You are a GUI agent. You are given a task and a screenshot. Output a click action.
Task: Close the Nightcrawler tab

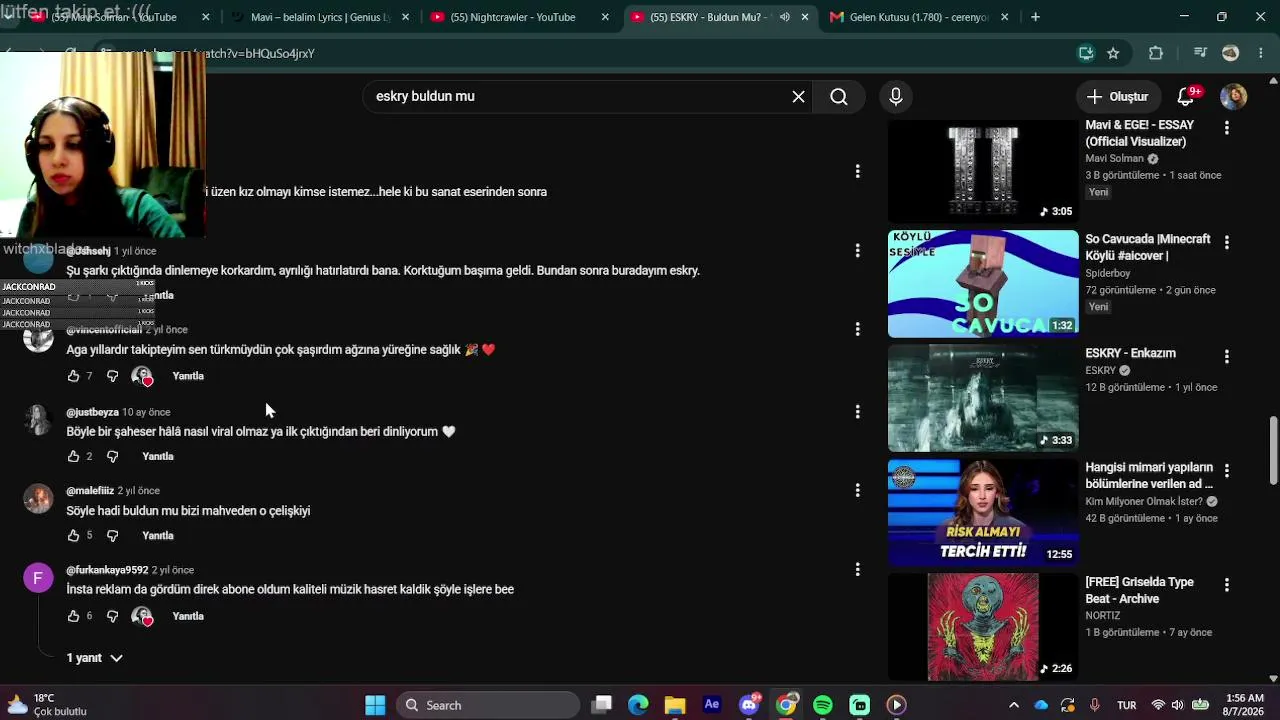tap(606, 17)
